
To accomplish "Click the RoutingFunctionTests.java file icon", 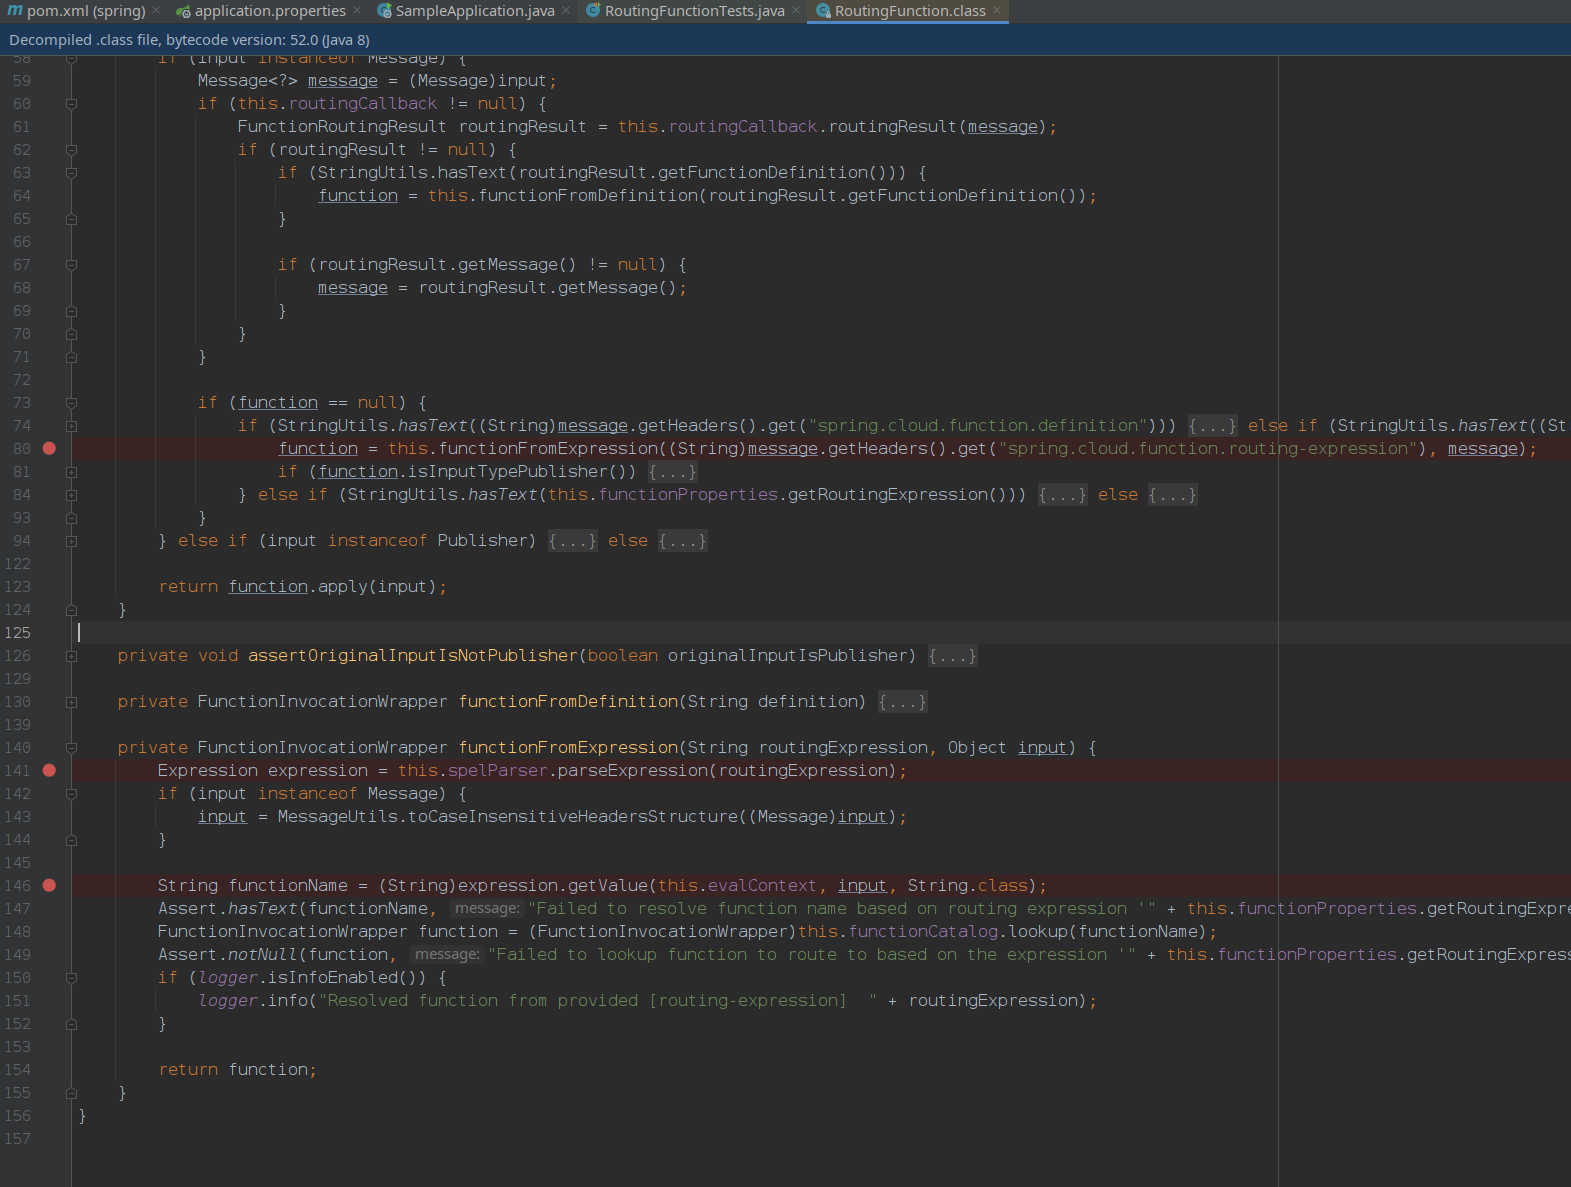I will (593, 11).
